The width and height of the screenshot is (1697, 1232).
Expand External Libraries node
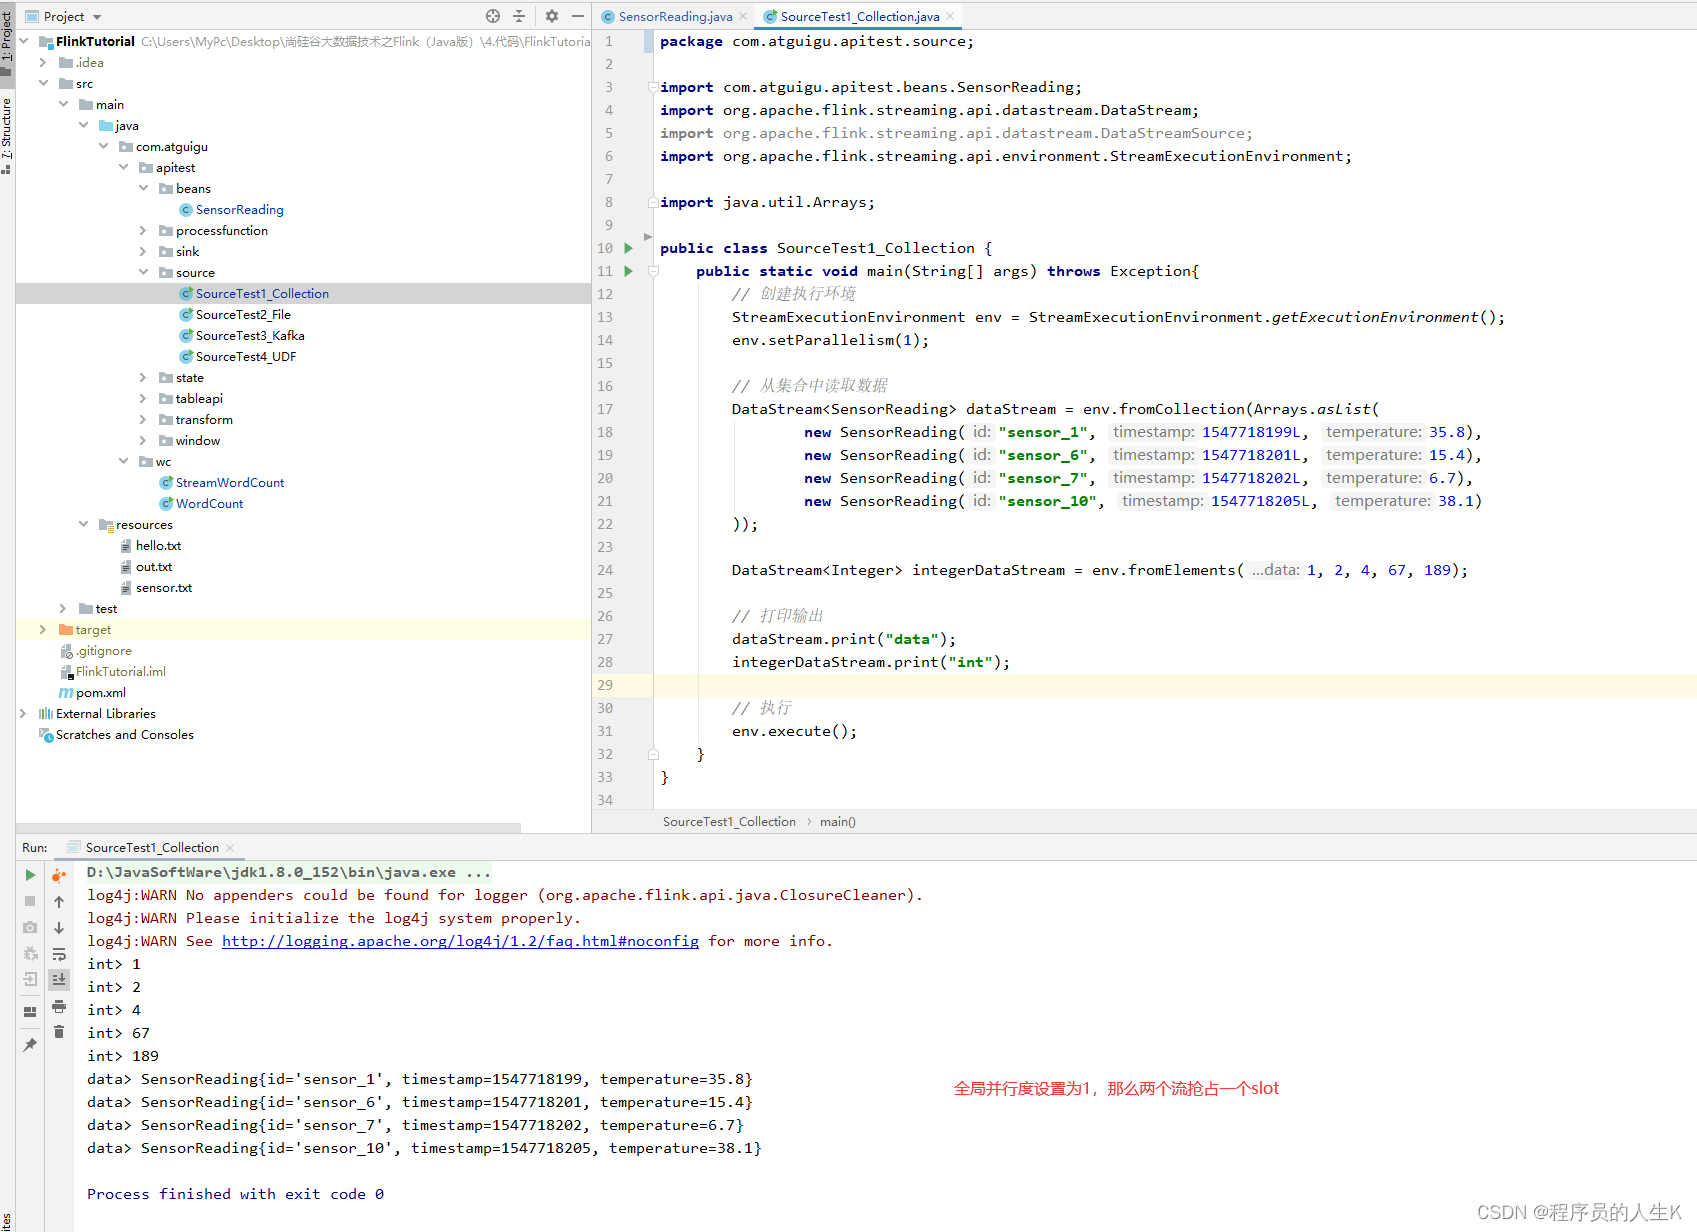click(x=23, y=714)
